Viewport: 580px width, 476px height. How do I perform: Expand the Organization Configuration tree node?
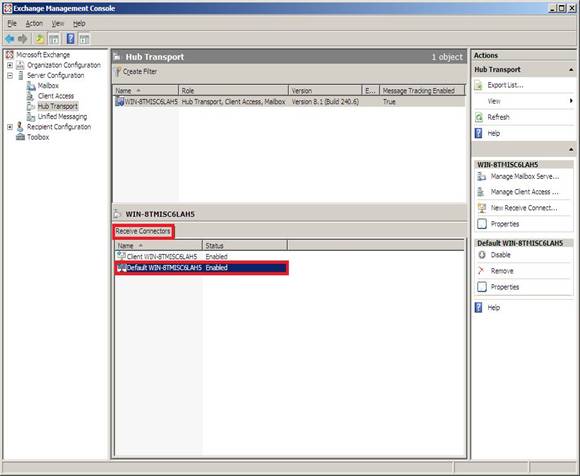pos(10,65)
